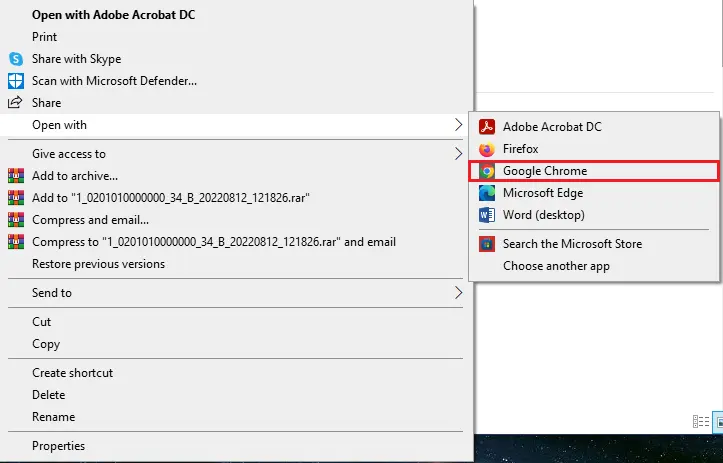Viewport: 723px width, 463px height.
Task: Select Choose another app
Action: [x=594, y=266]
